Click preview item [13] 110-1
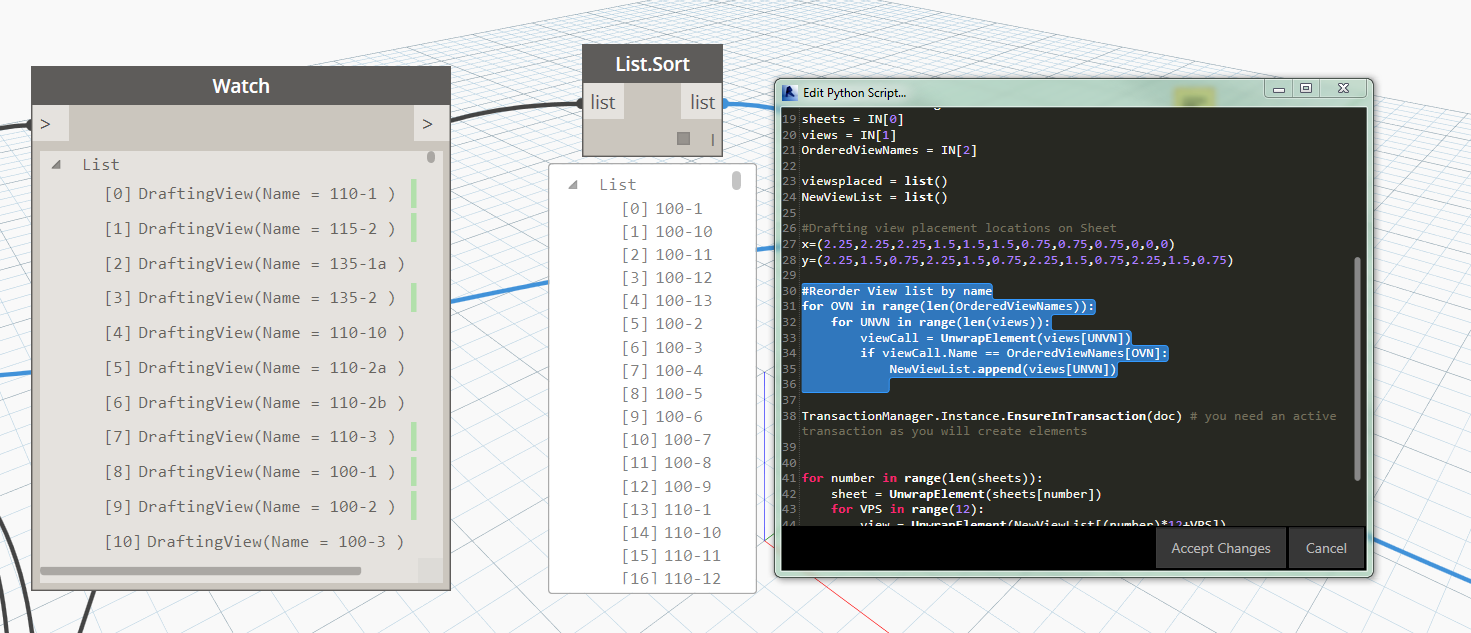The height and width of the screenshot is (633, 1471). [667, 510]
